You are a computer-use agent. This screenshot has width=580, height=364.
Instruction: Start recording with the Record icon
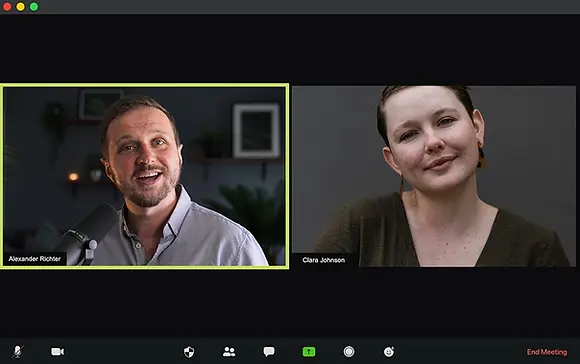pyautogui.click(x=349, y=351)
